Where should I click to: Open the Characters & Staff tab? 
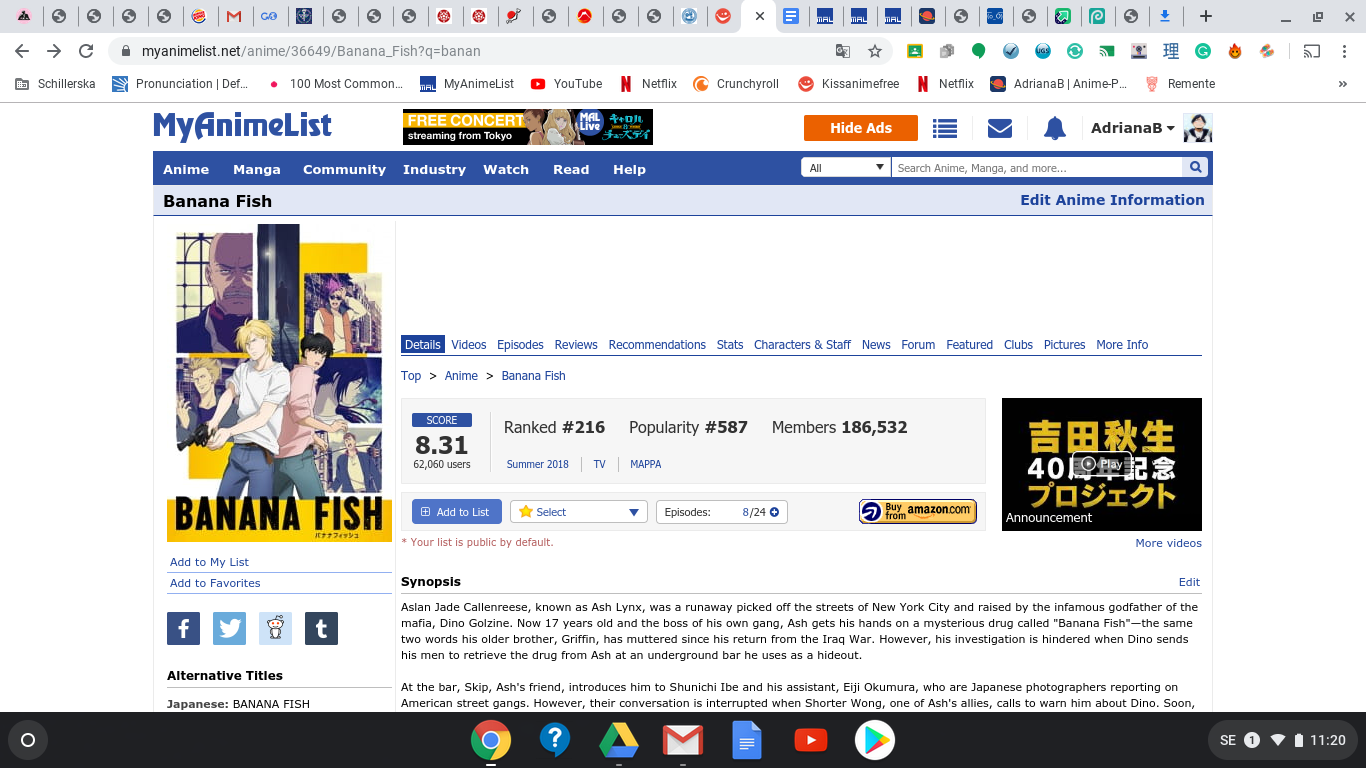pos(802,344)
